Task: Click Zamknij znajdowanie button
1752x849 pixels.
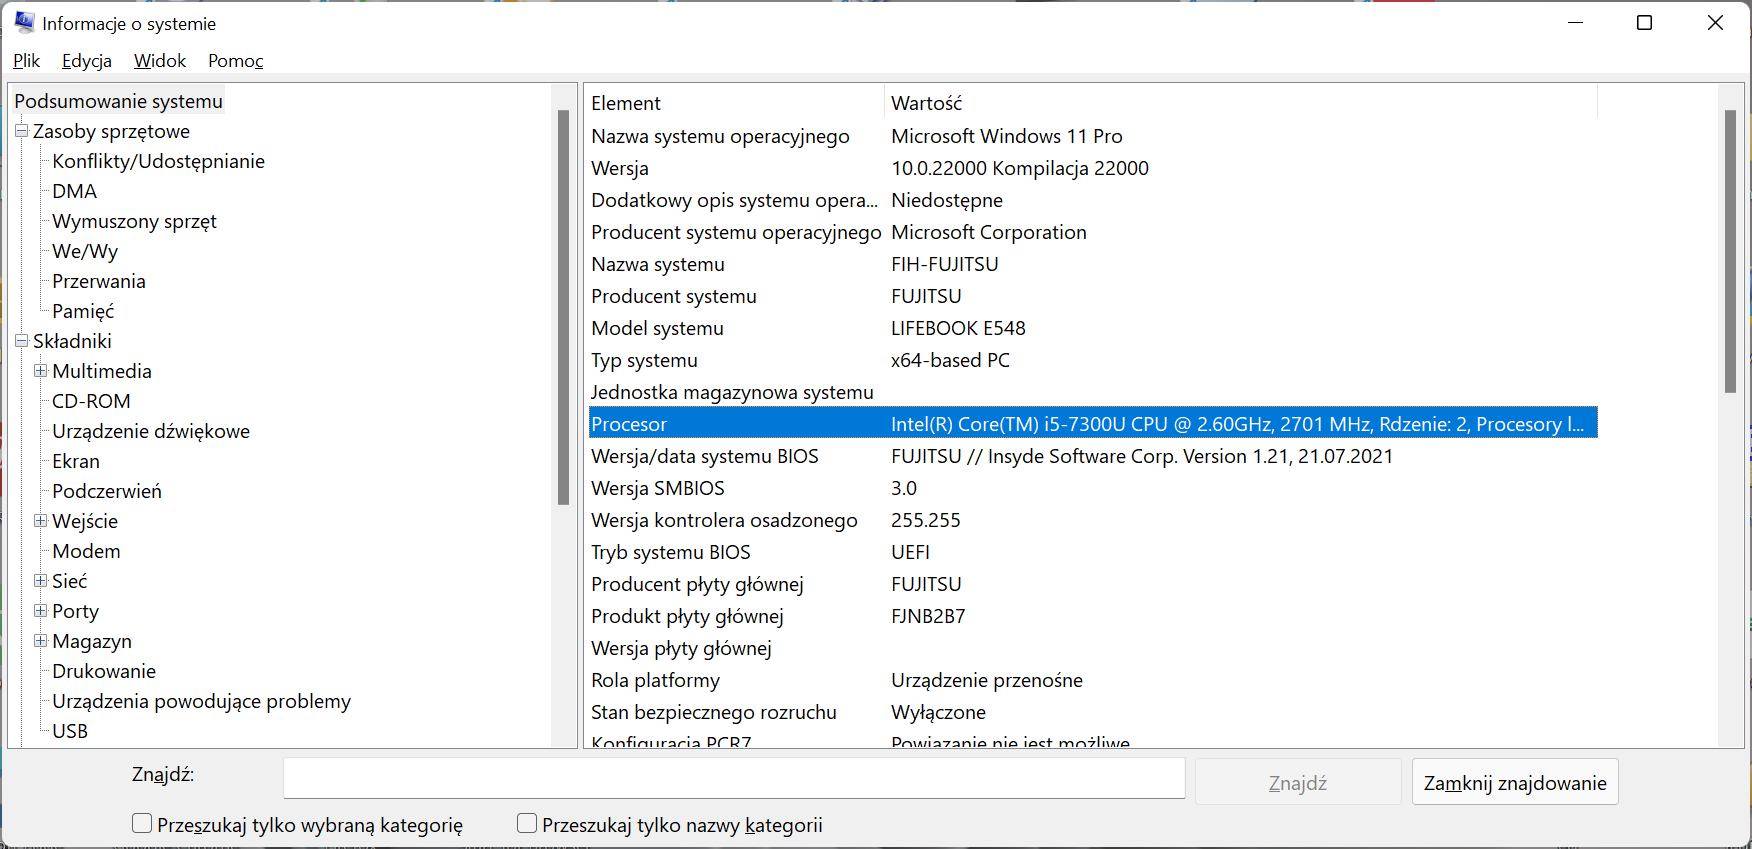Action: point(1515,782)
